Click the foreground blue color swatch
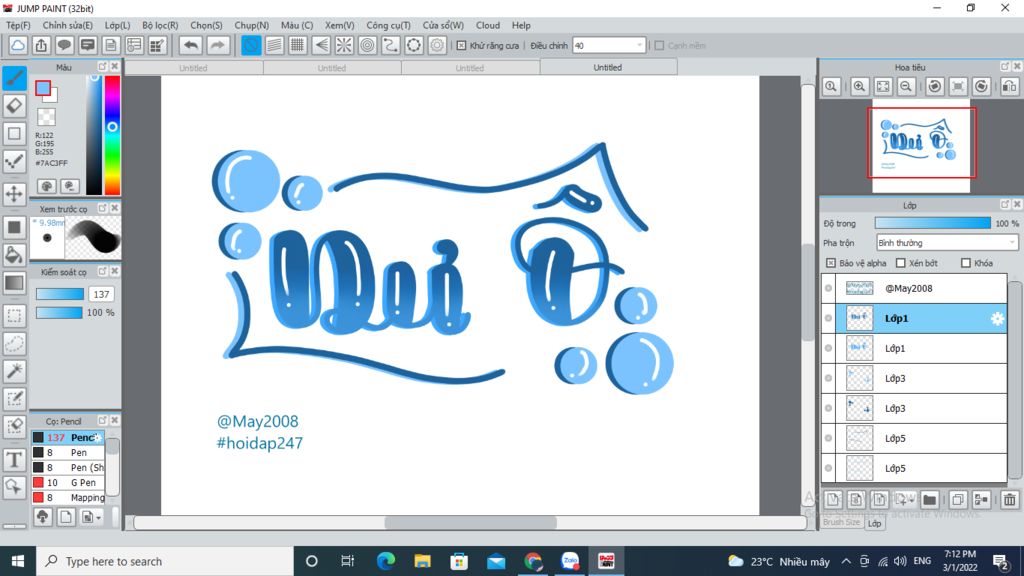1024x576 pixels. [x=43, y=88]
